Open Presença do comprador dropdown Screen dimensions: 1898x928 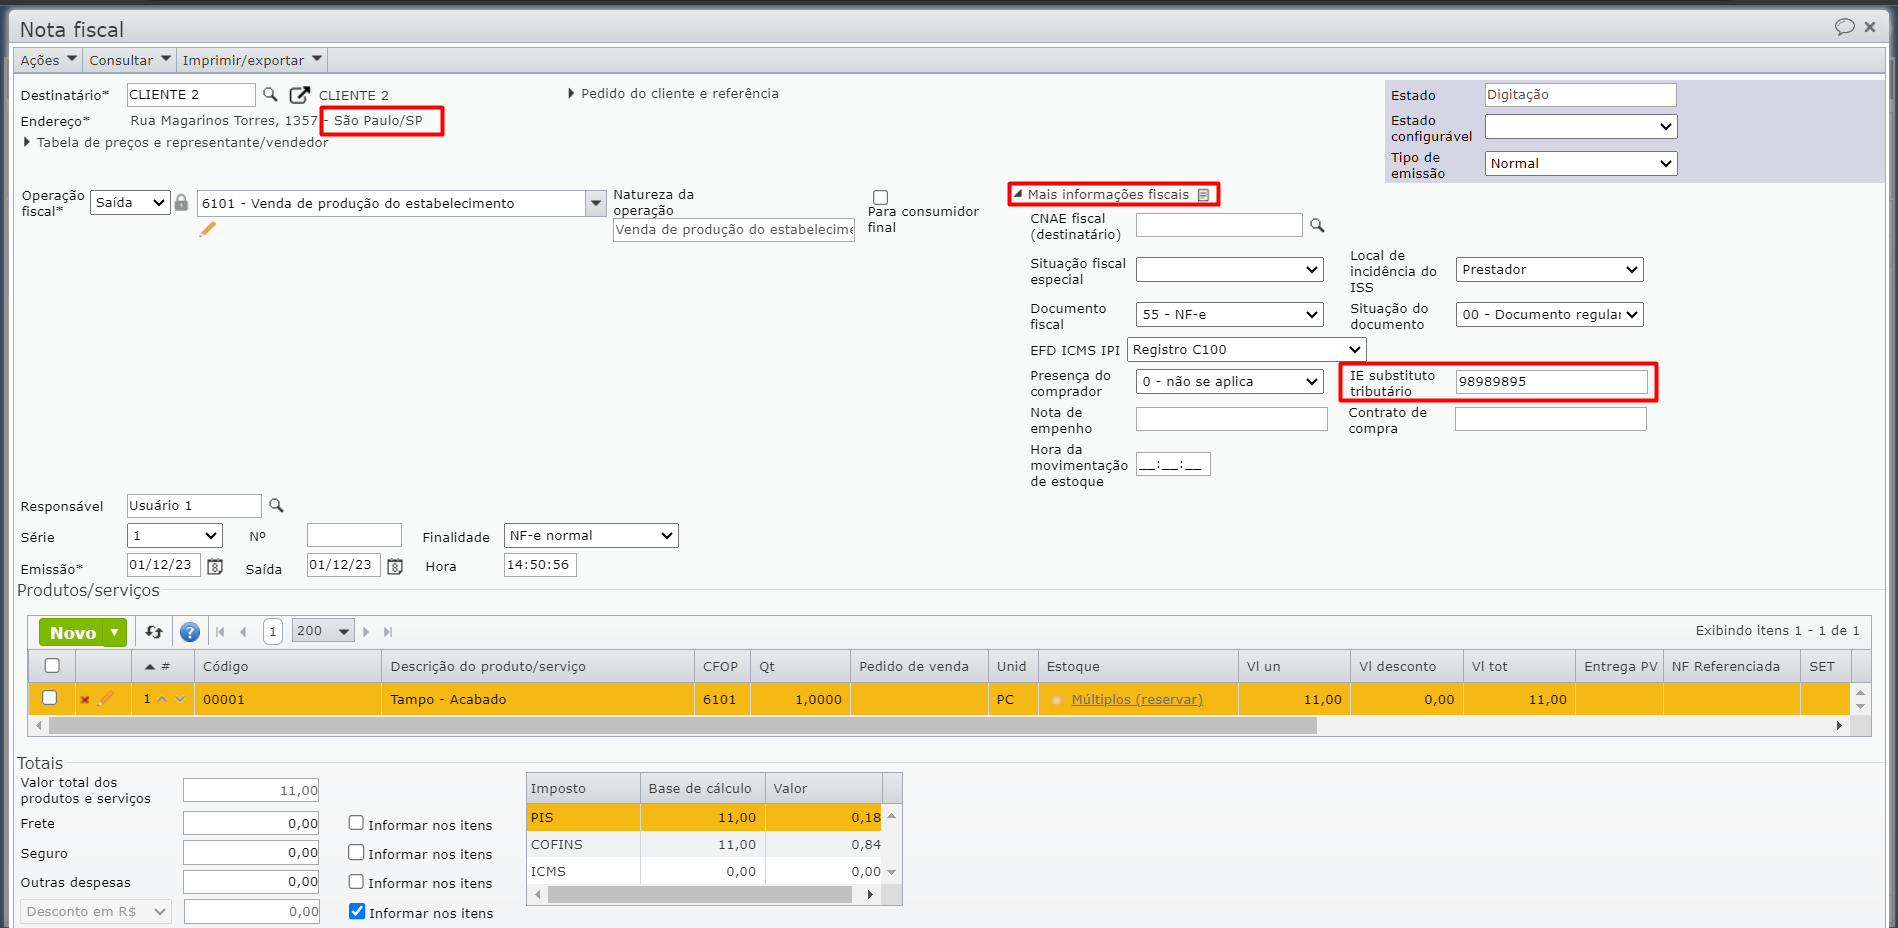click(x=1230, y=382)
